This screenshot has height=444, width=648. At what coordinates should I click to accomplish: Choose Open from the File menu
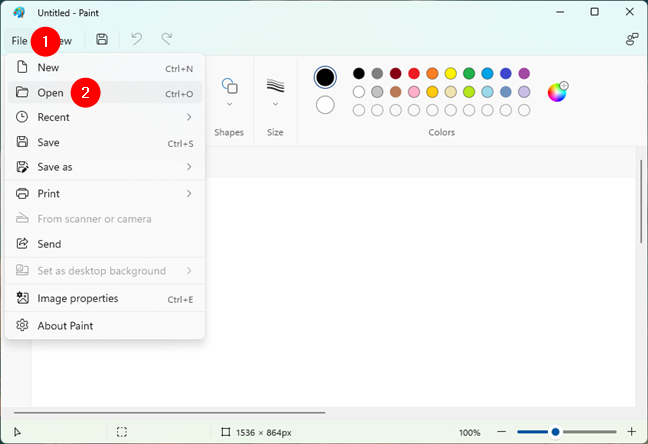click(x=105, y=93)
